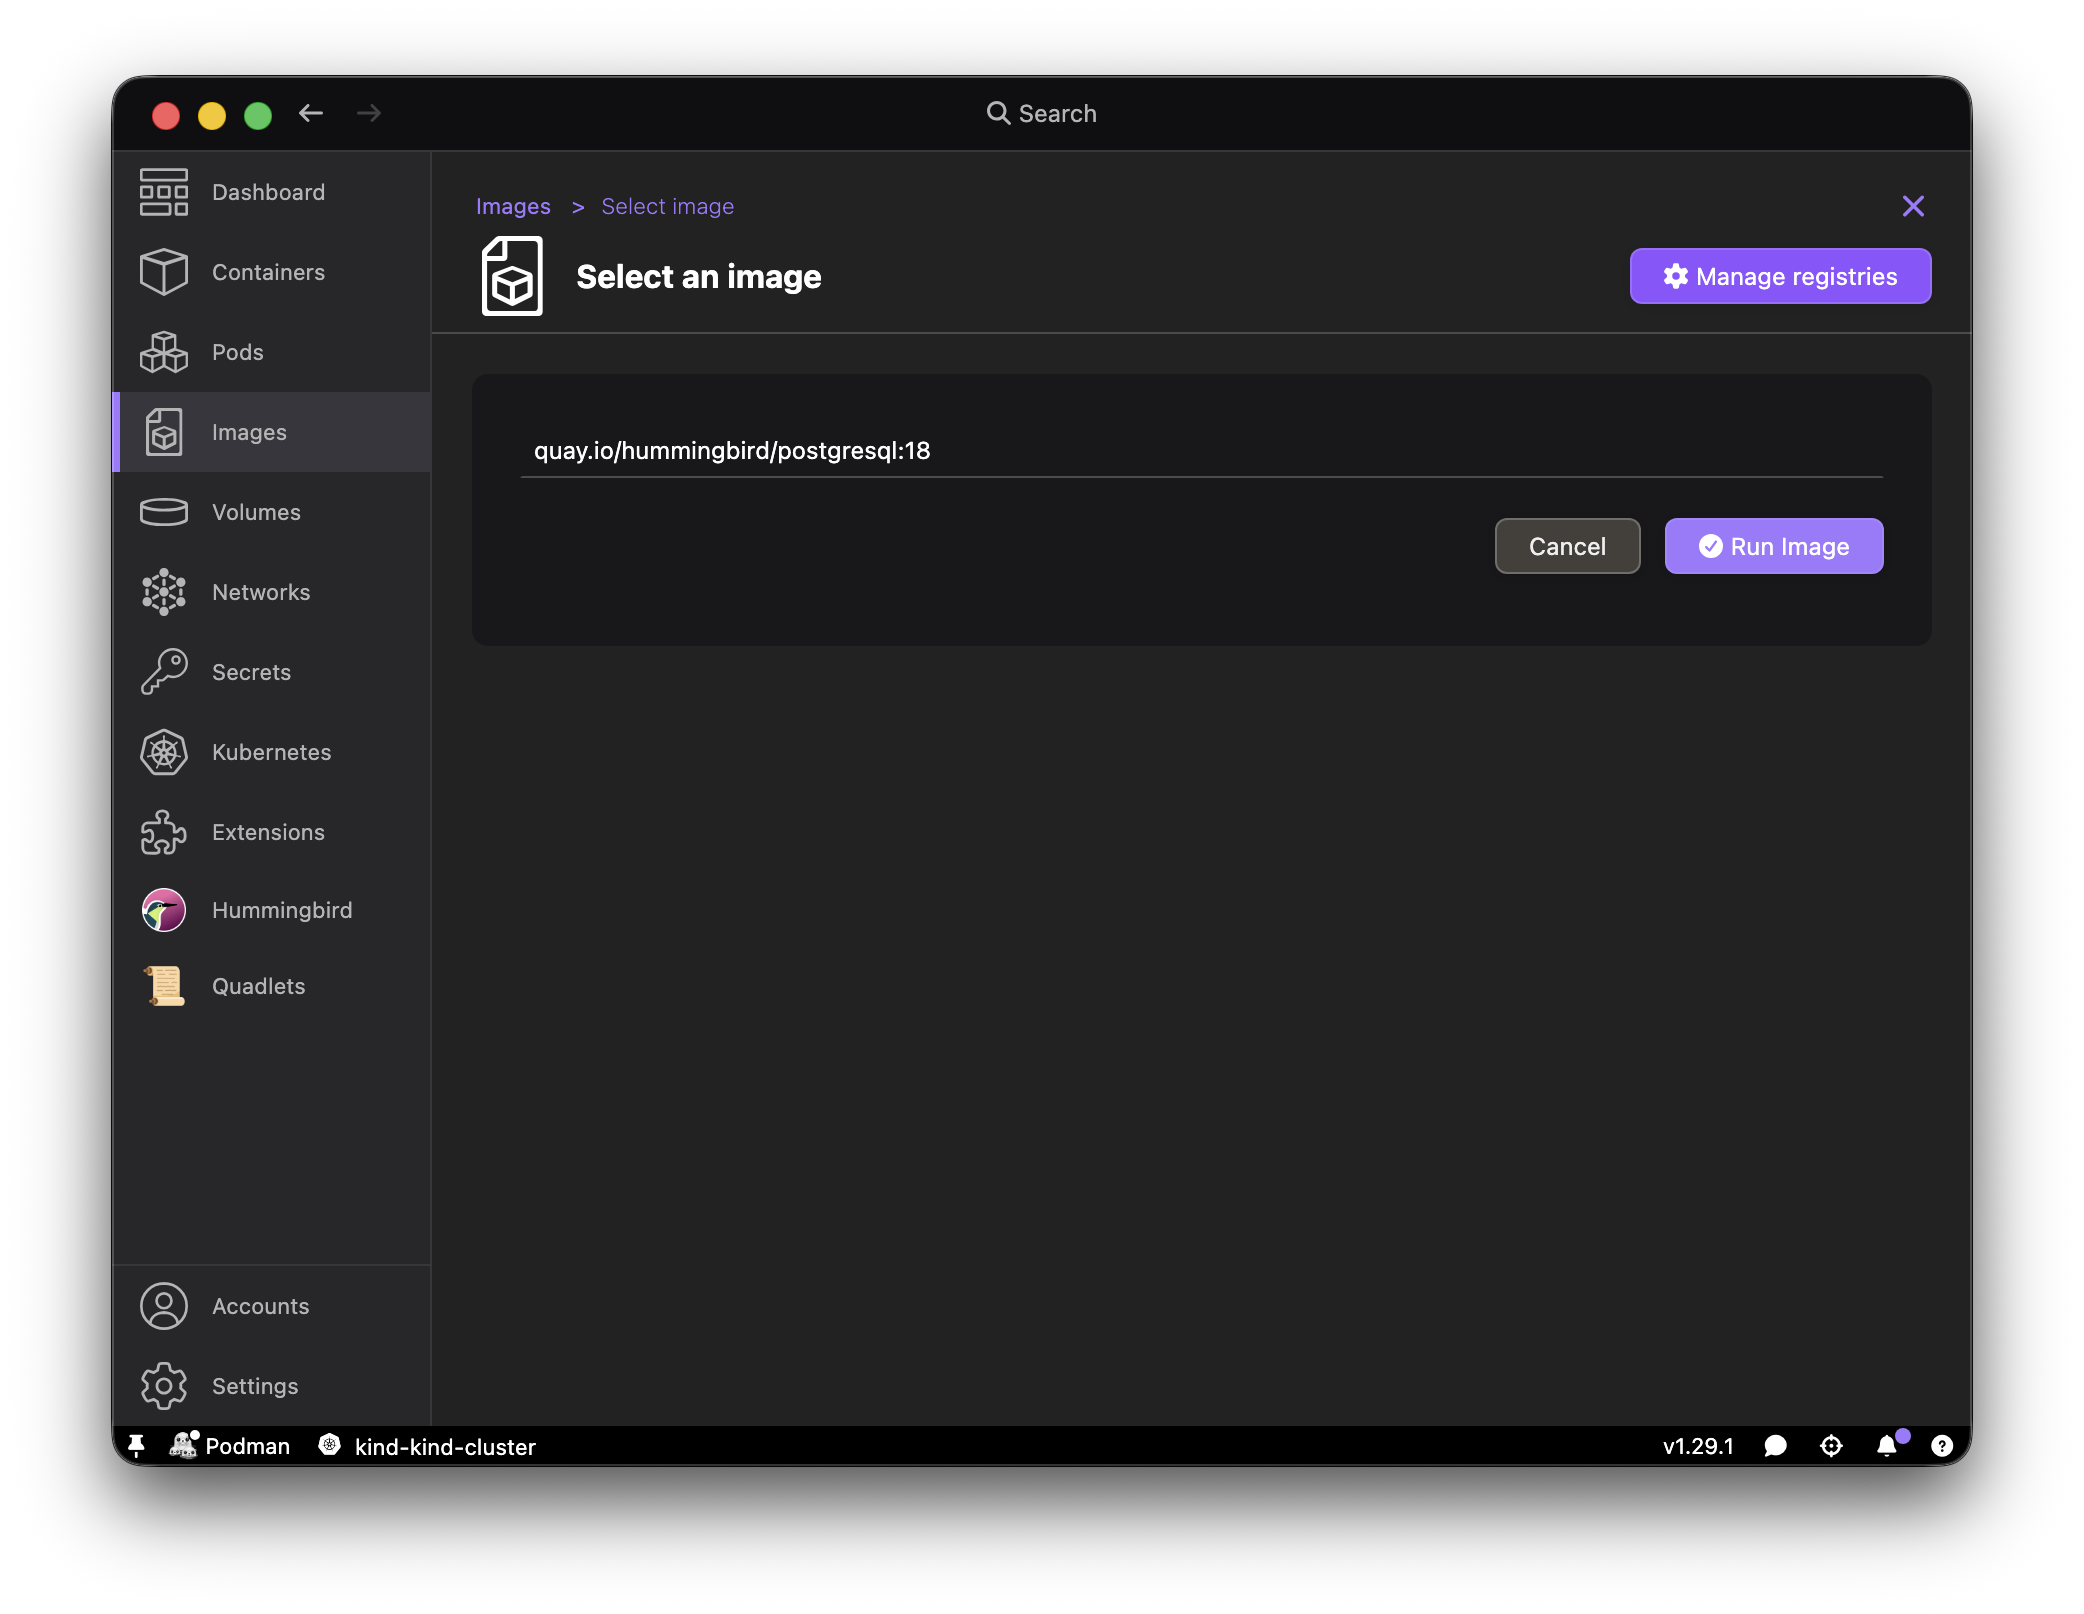Click the Extensions label in sidebar
Image resolution: width=2084 pixels, height=1614 pixels.
269,832
